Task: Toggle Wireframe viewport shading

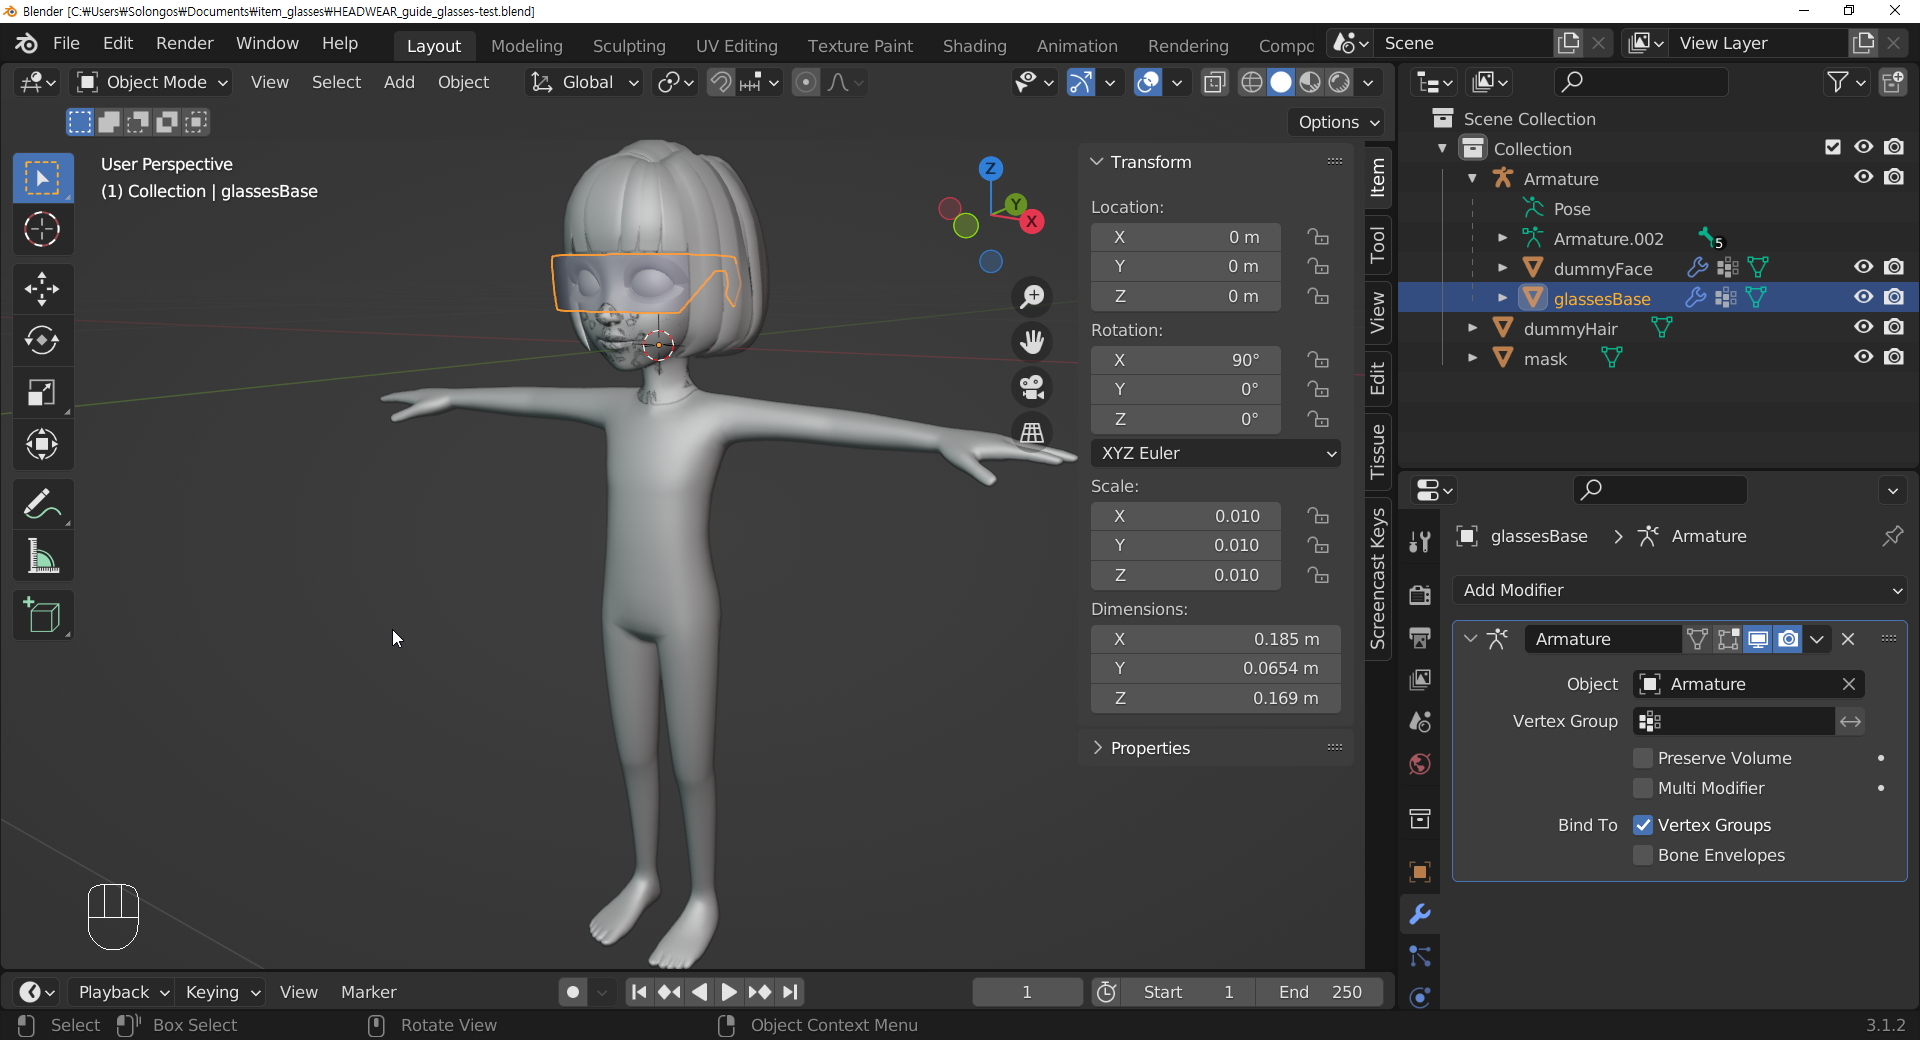Action: [x=1251, y=82]
